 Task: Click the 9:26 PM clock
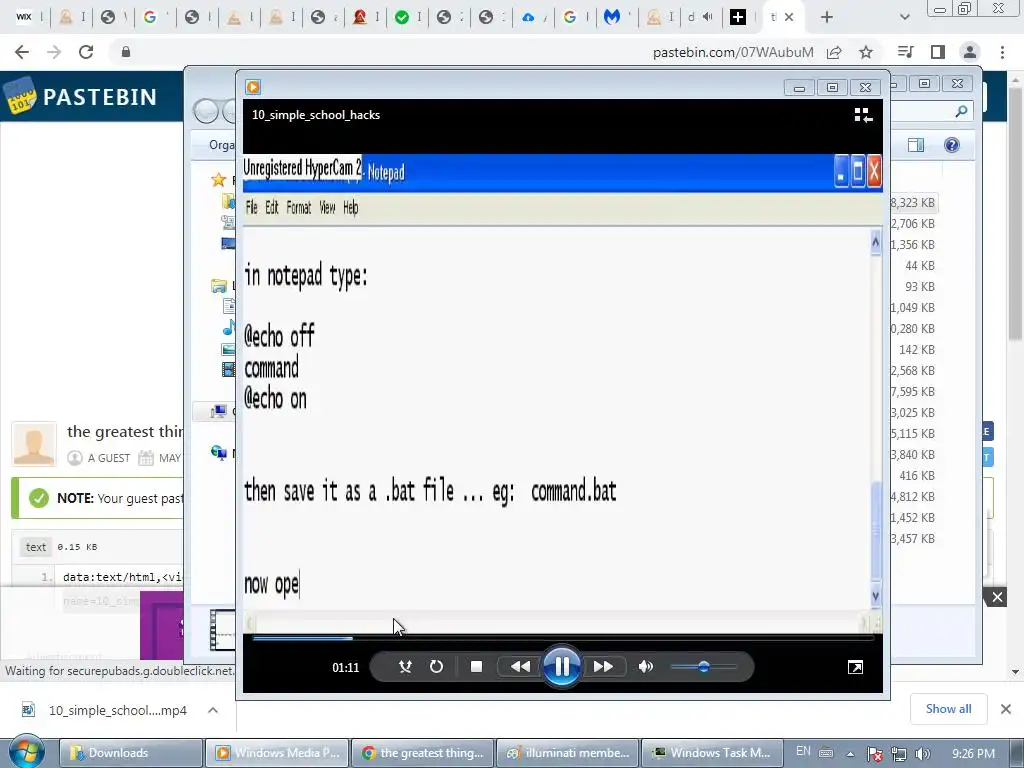(974, 754)
